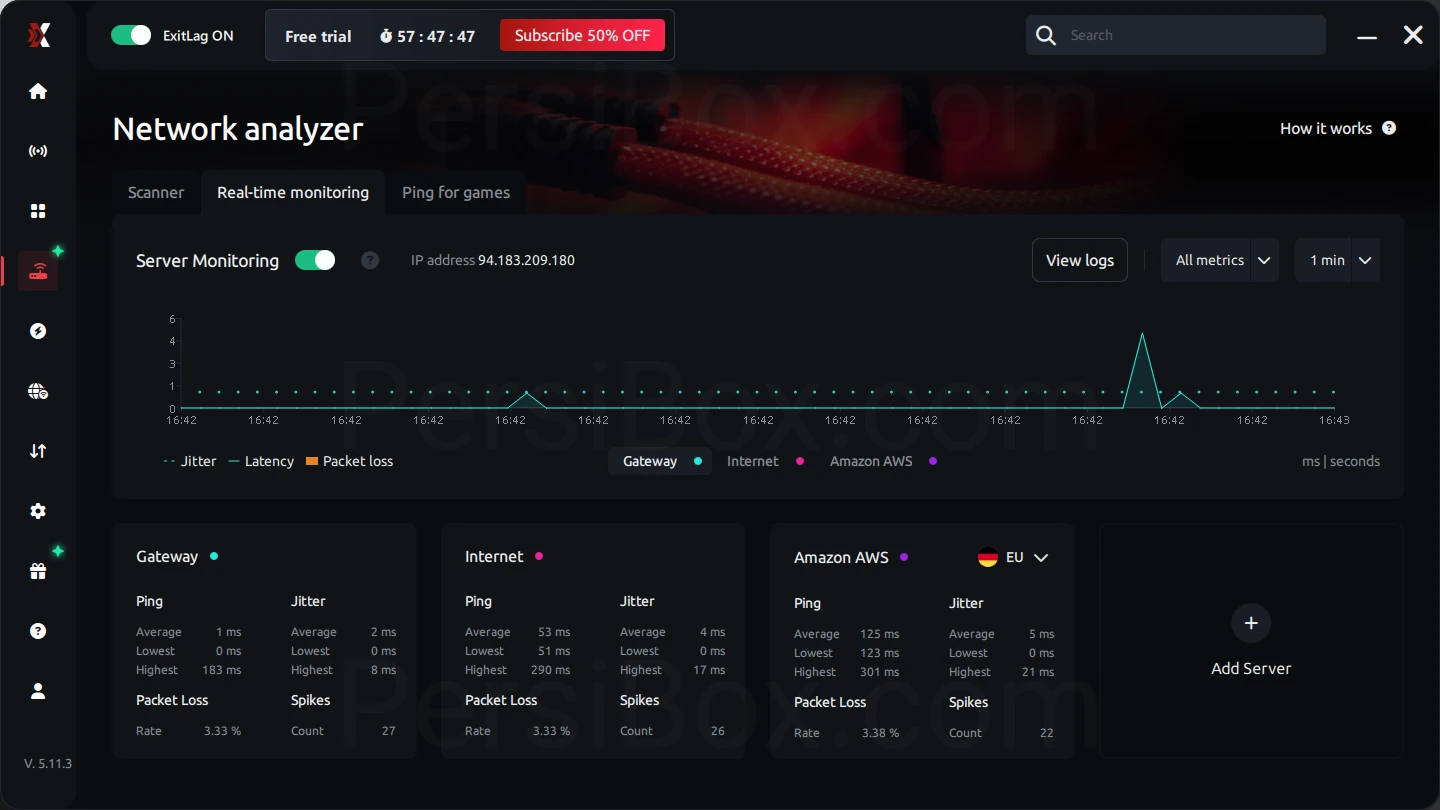Viewport: 1440px width, 810px height.
Task: Select the Network analyzer router icon
Action: 38,271
